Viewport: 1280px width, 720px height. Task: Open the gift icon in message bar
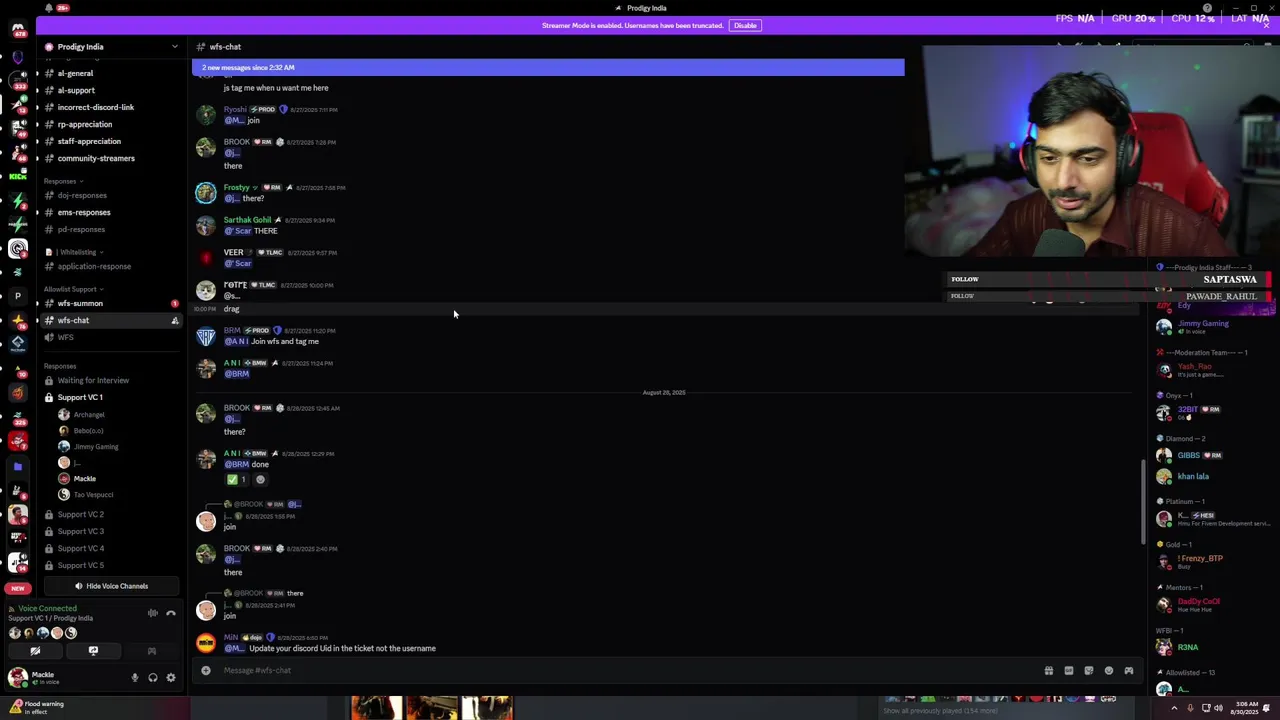pos(1048,671)
